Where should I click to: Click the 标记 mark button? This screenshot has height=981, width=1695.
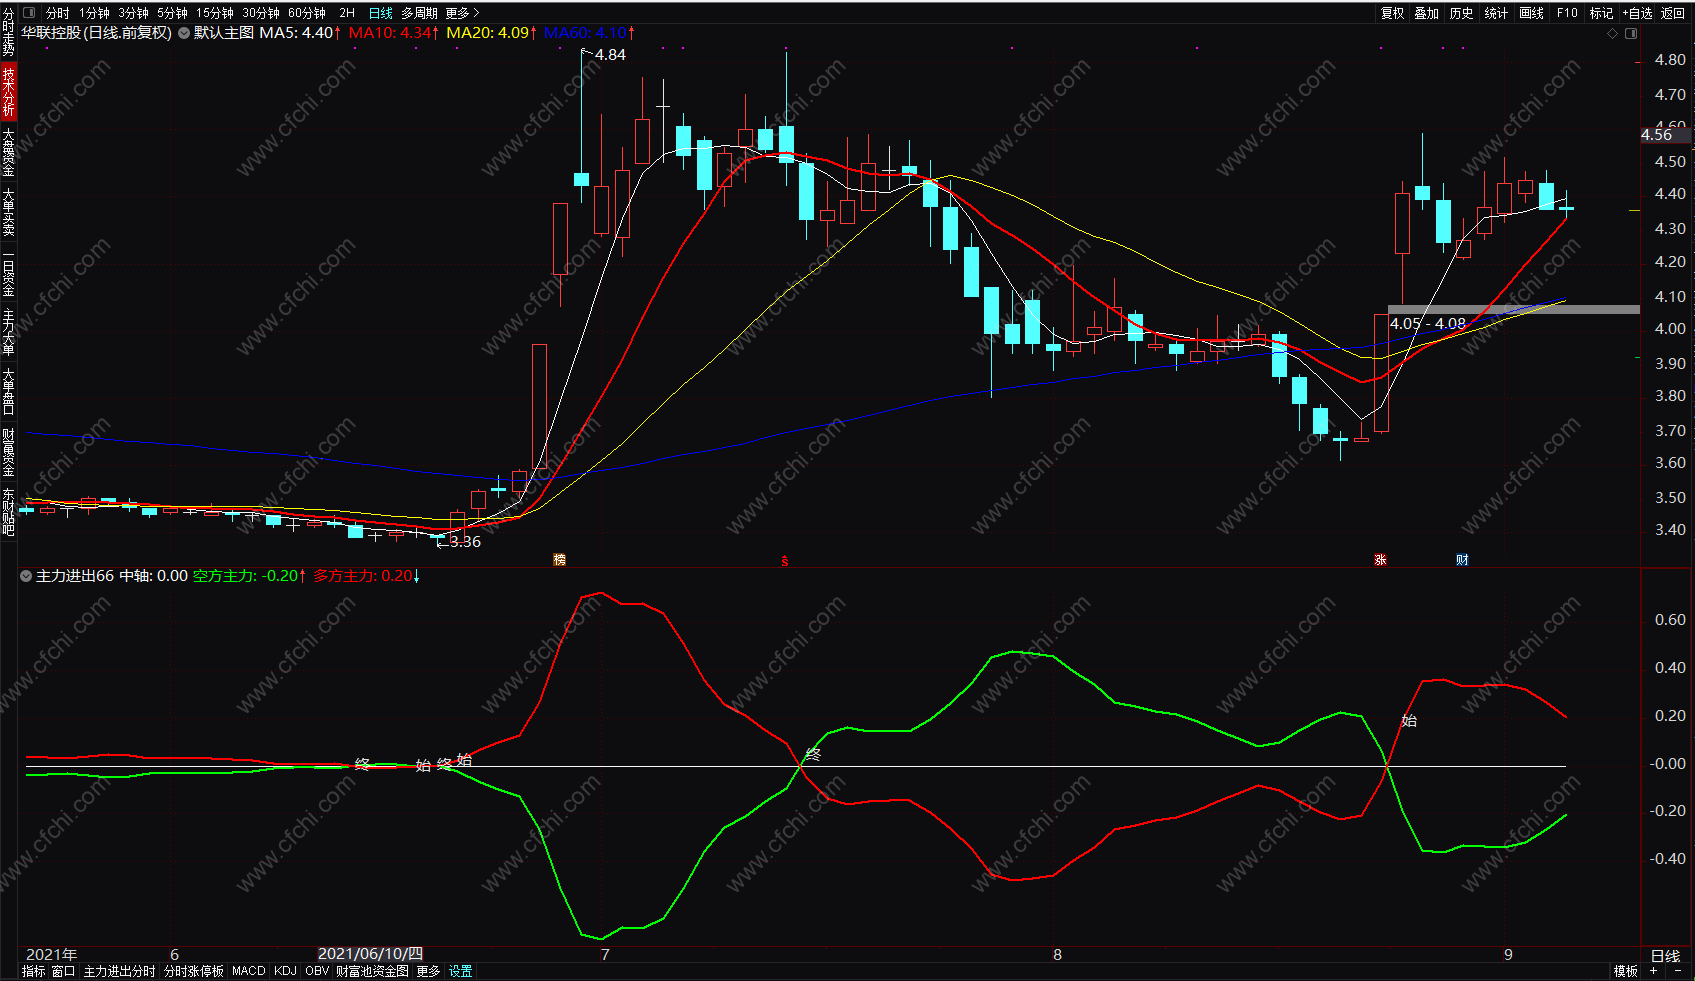tap(1602, 13)
